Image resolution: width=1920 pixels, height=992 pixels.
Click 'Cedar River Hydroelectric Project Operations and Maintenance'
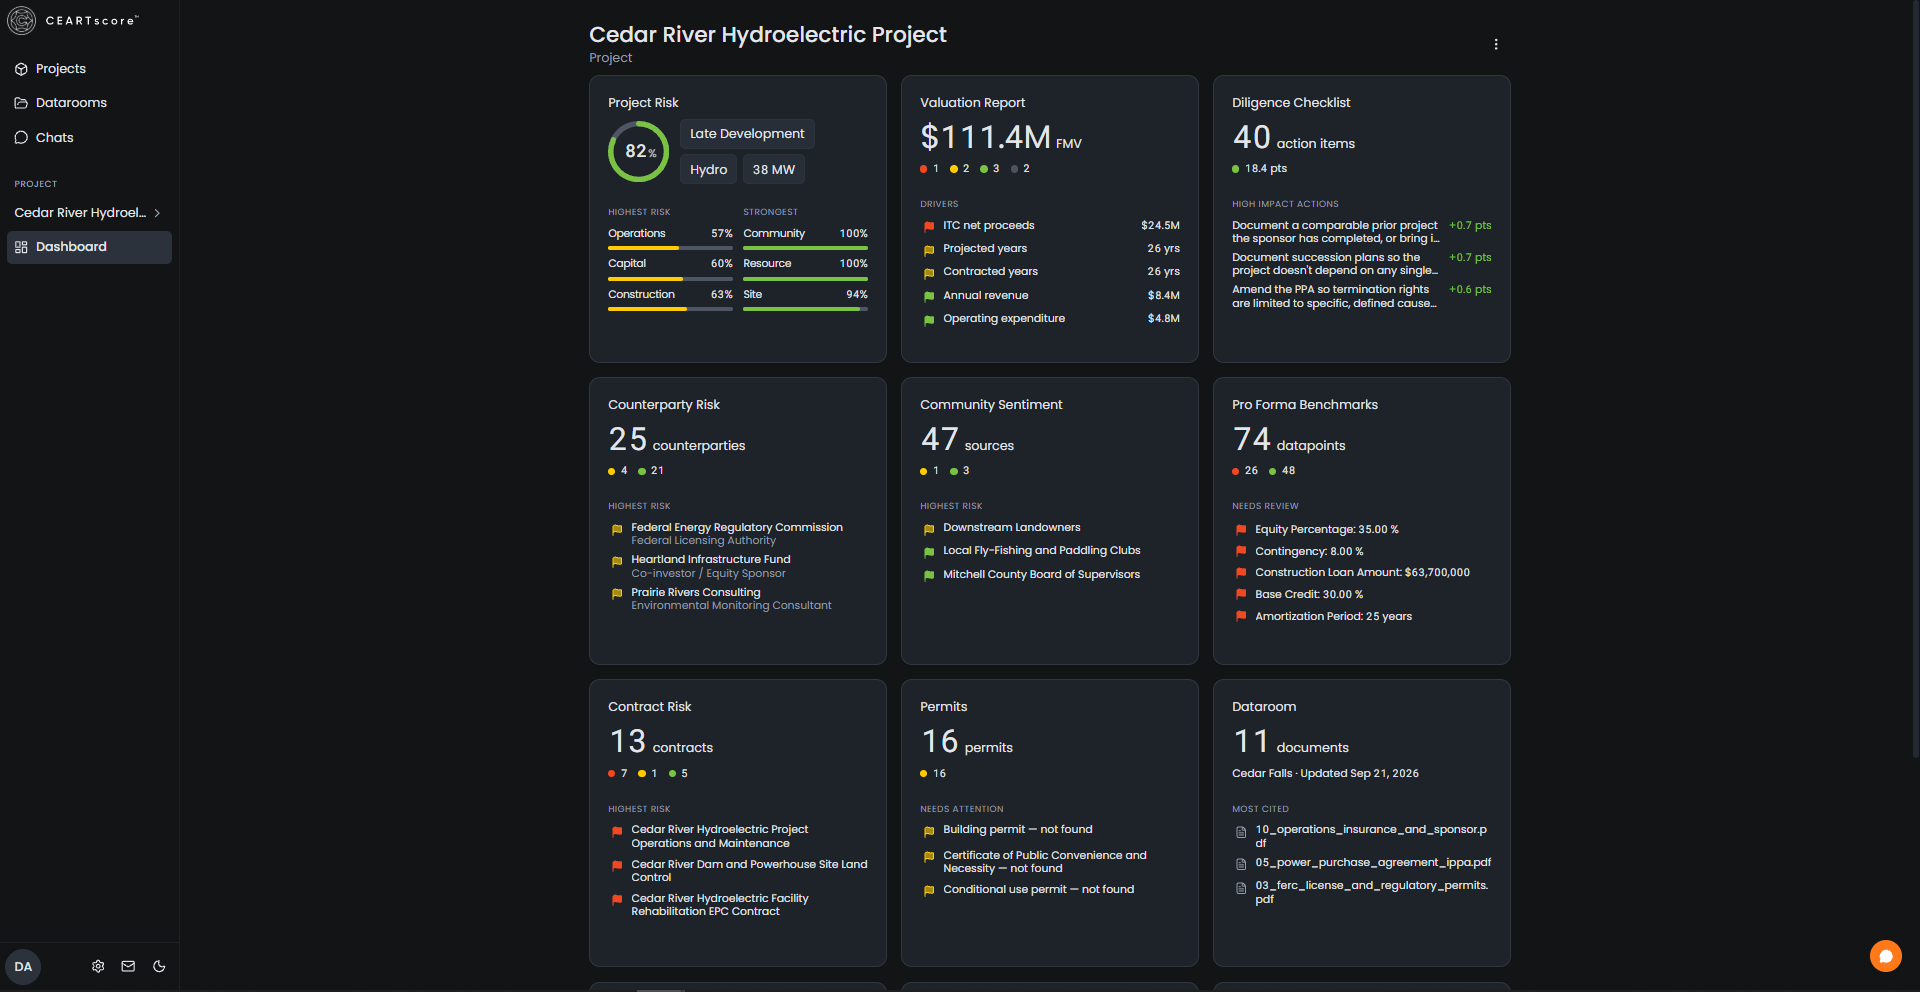(720, 837)
